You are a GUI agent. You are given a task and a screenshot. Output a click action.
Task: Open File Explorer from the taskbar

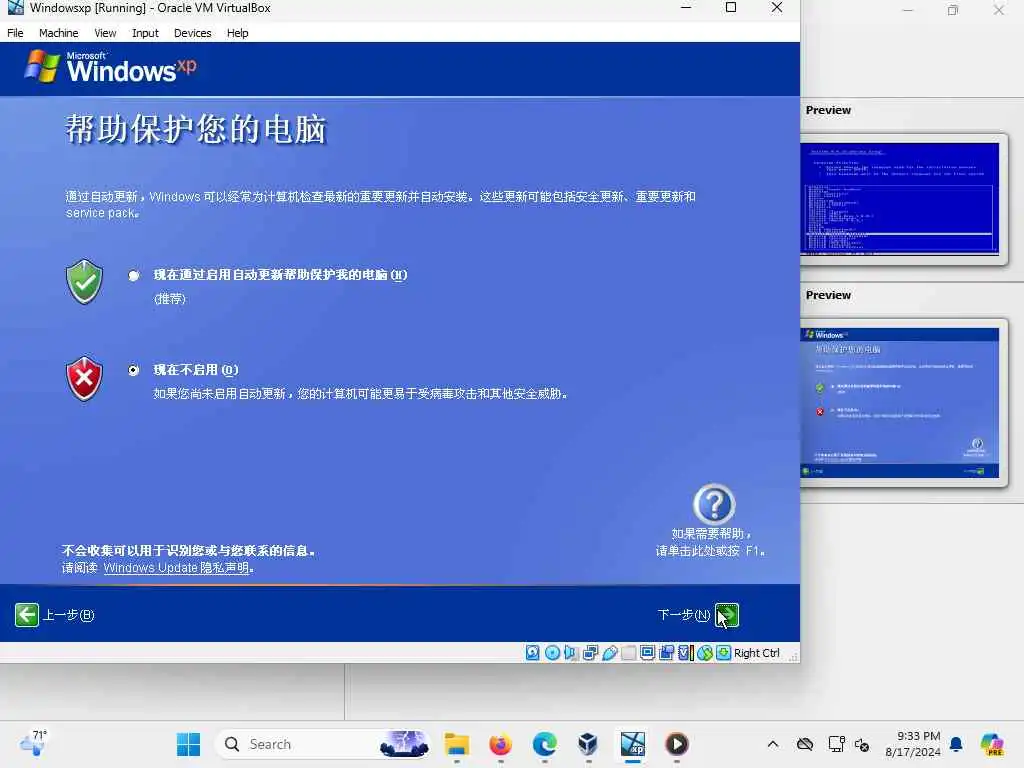(x=456, y=744)
